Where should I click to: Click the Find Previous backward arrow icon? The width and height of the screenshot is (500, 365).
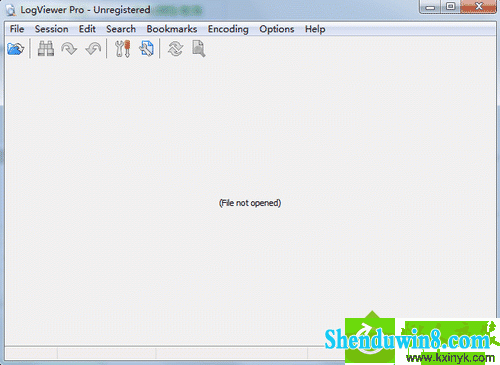93,49
